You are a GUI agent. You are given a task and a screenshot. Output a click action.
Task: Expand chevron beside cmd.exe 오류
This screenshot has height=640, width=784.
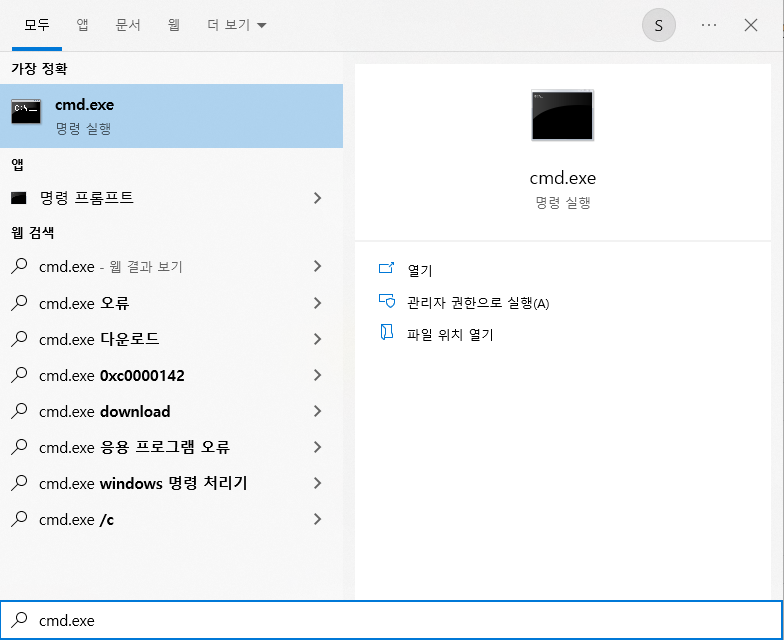(x=317, y=303)
